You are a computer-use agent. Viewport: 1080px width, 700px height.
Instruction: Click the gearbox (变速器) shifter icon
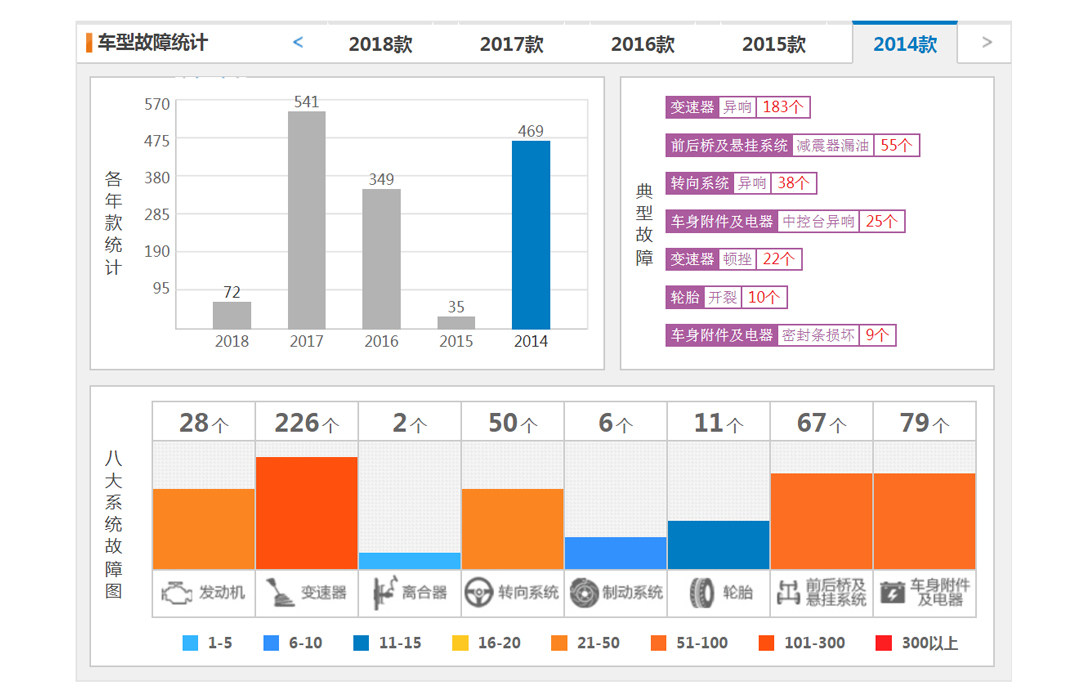click(x=279, y=593)
